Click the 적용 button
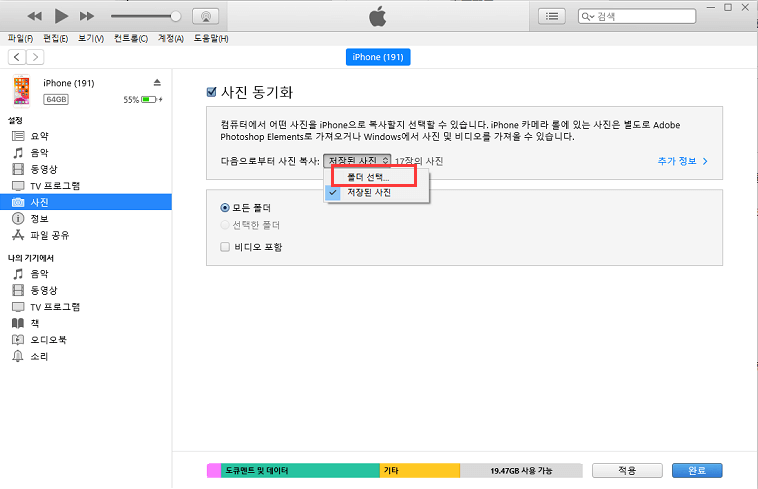The width and height of the screenshot is (758, 489). tap(627, 470)
